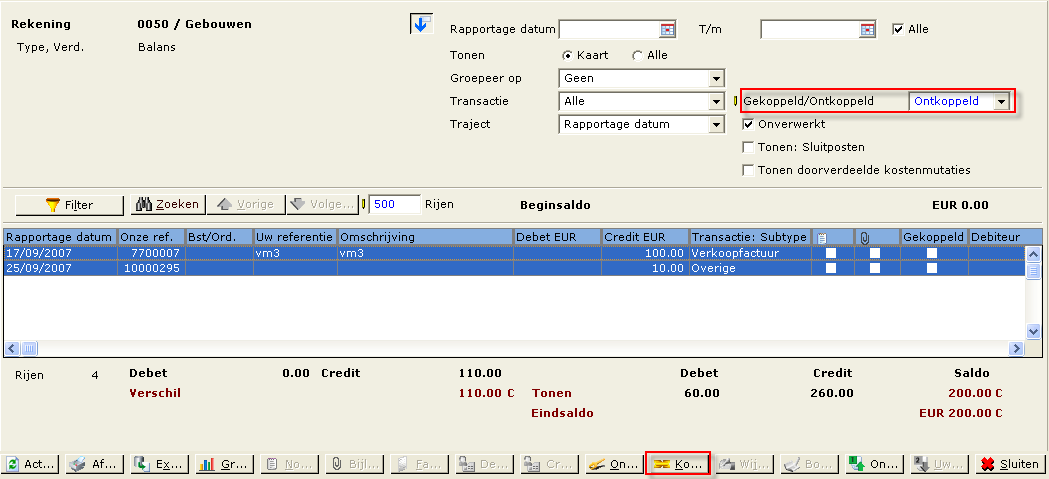Uncheck the Alle checkbox
1049x479 pixels.
[x=897, y=29]
